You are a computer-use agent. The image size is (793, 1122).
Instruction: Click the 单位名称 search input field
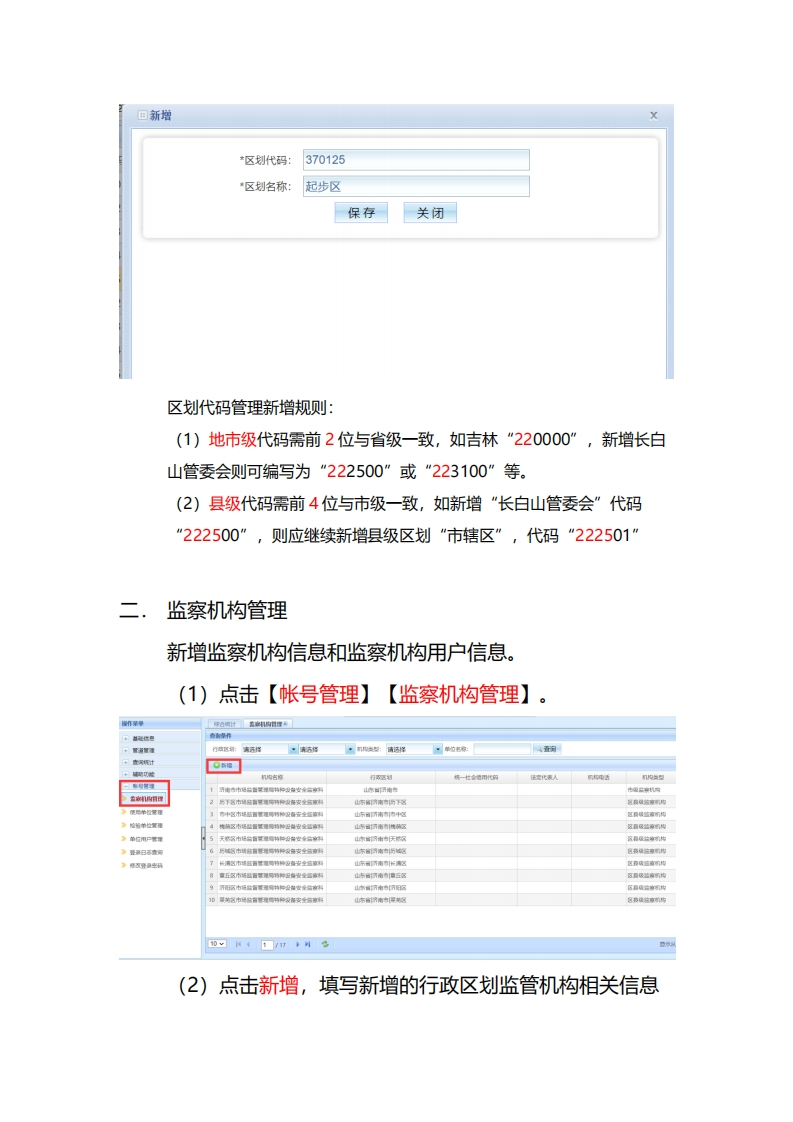coord(502,749)
